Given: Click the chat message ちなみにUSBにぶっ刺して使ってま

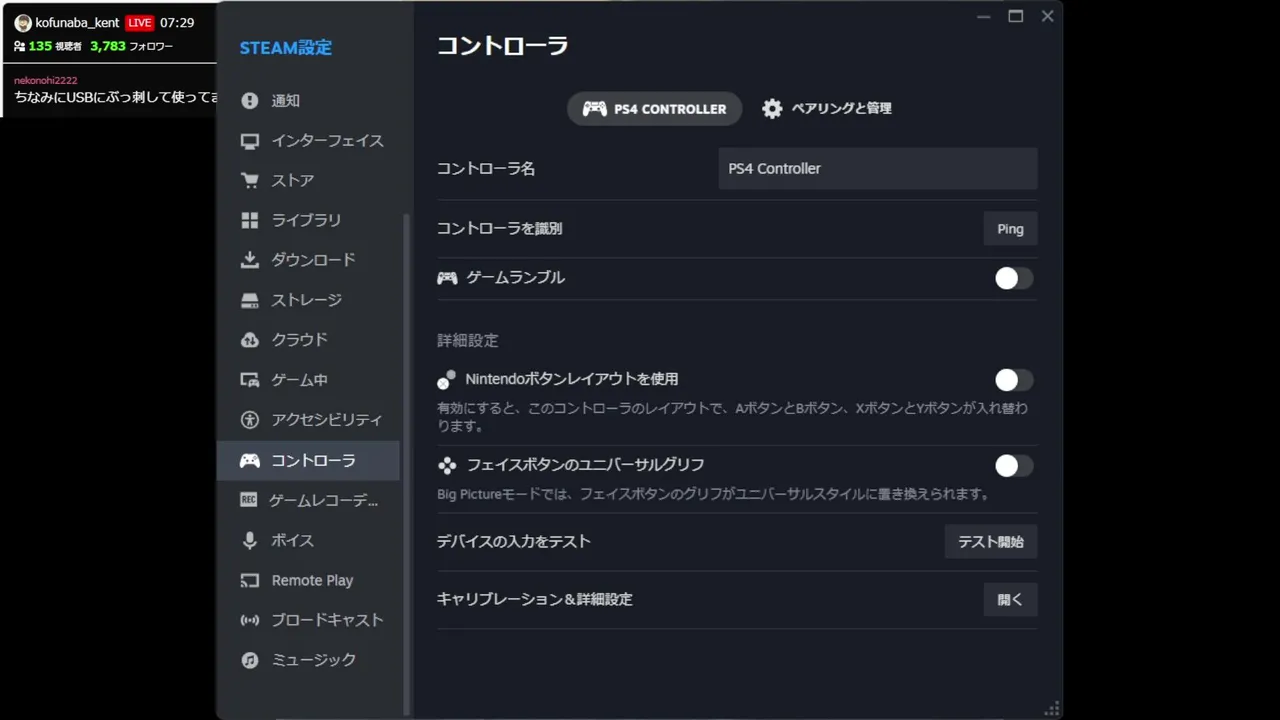Looking at the screenshot, I should (x=116, y=97).
